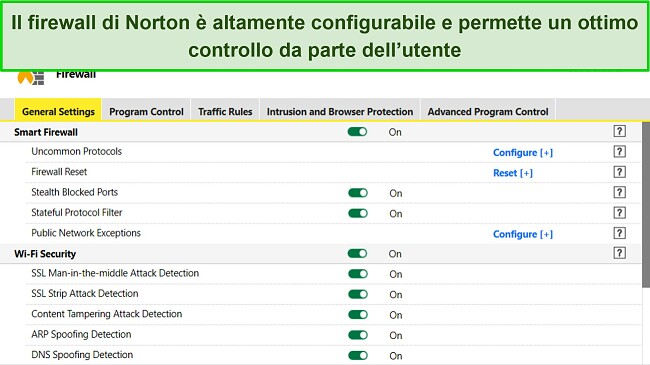This screenshot has height=365, width=650.
Task: Toggle DNS Spoofing Detection switch
Action: point(358,355)
